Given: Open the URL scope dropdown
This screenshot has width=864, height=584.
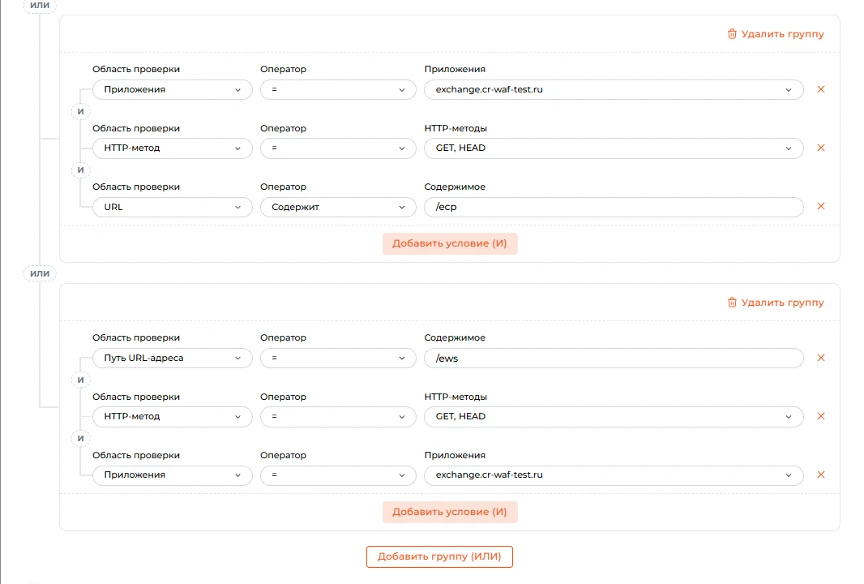Looking at the screenshot, I should tap(172, 207).
